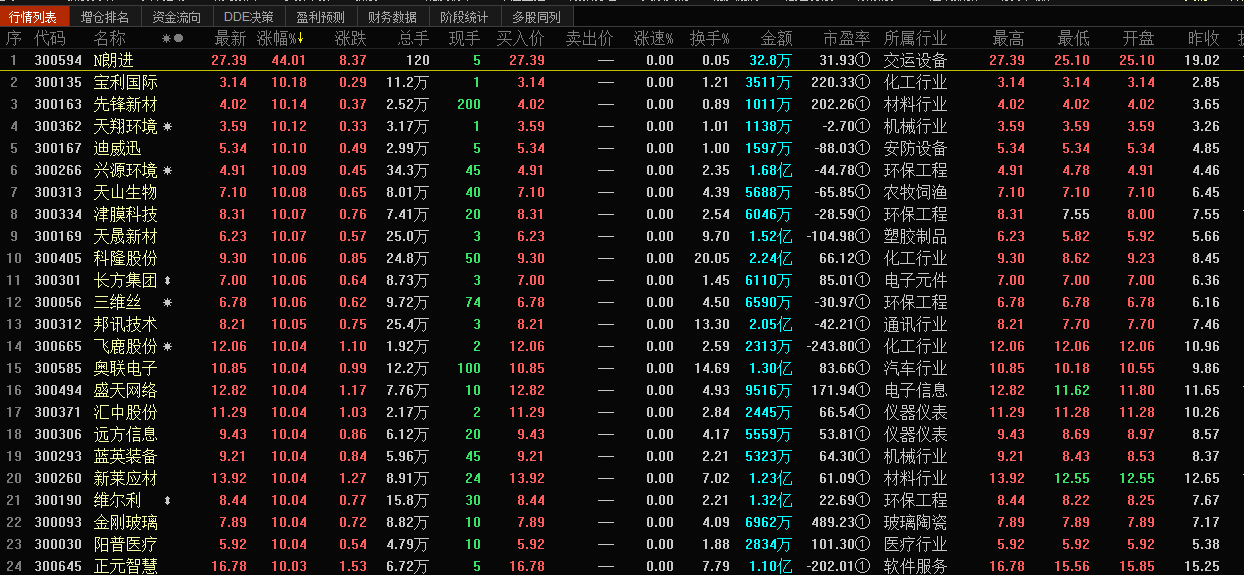Sort the list by 市盈率 column header

(x=846, y=39)
